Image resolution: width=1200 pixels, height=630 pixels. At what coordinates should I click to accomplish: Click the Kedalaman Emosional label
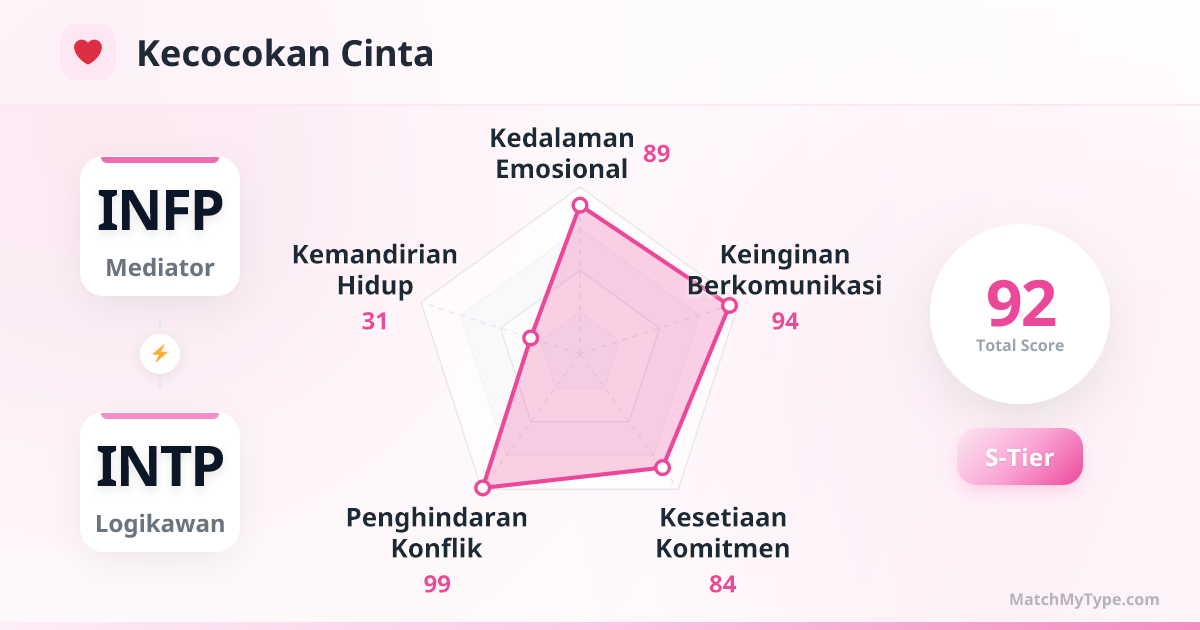pyautogui.click(x=564, y=154)
